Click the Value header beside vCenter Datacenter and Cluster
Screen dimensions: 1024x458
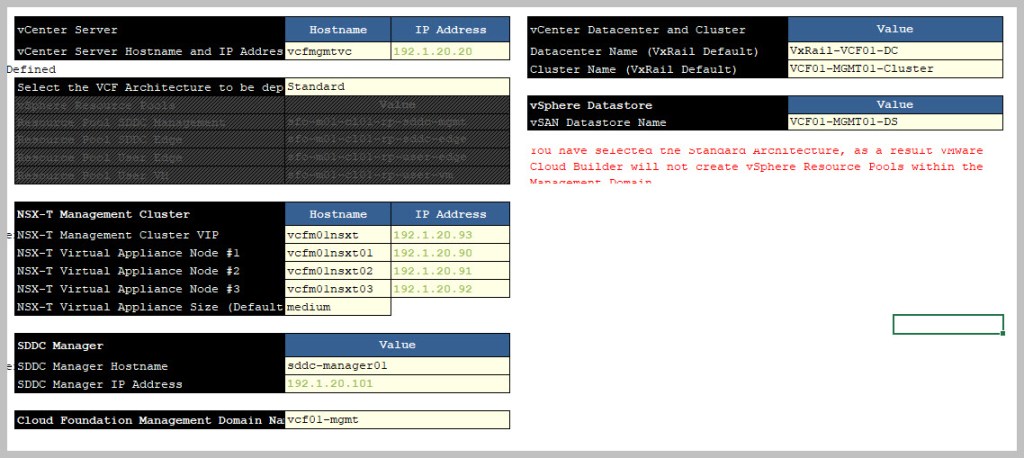(x=895, y=29)
